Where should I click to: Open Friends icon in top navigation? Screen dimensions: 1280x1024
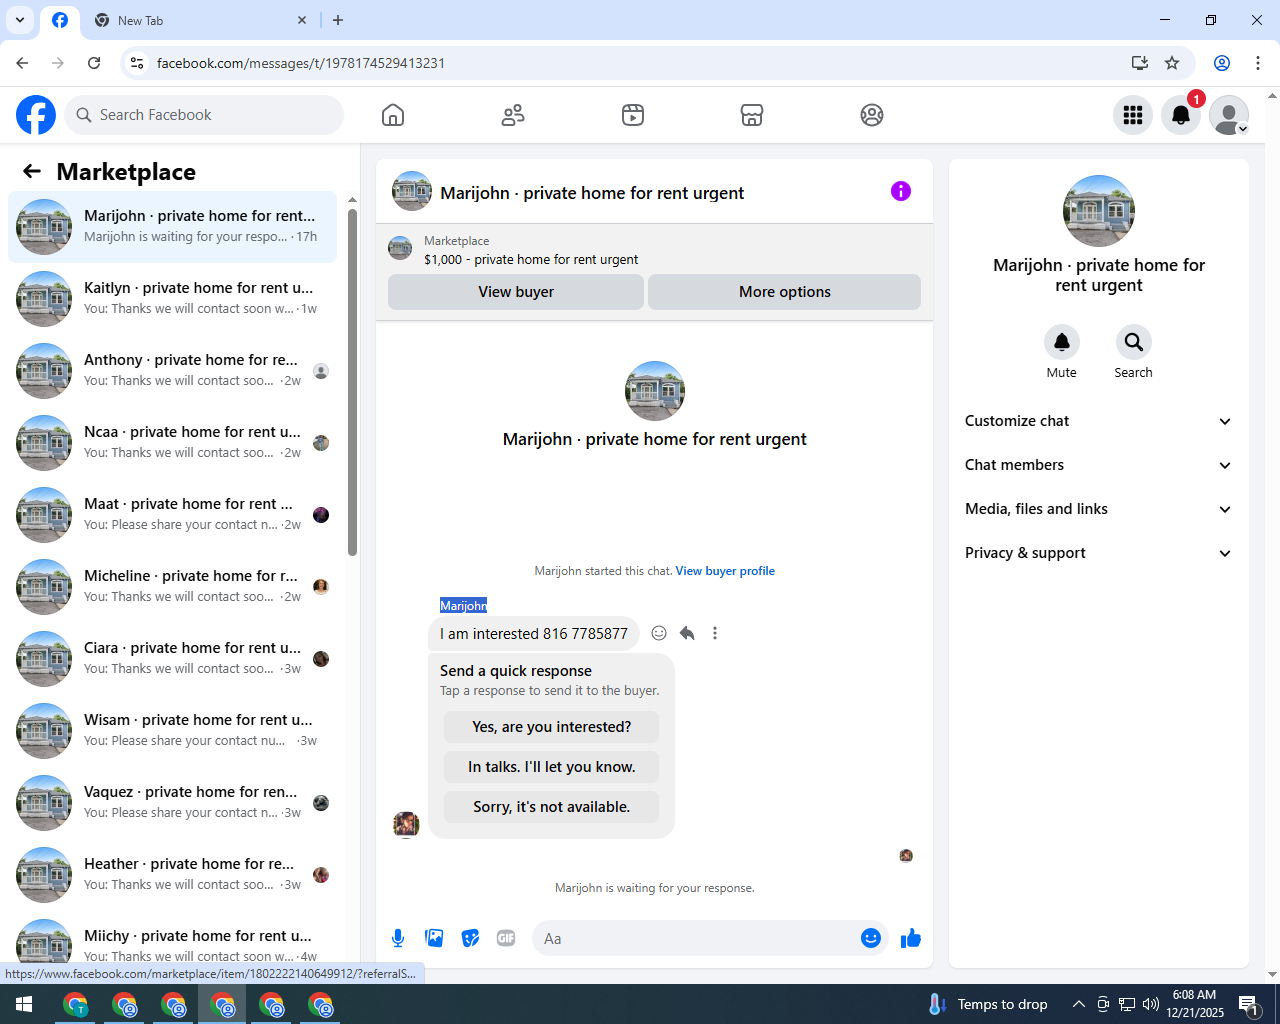(513, 115)
